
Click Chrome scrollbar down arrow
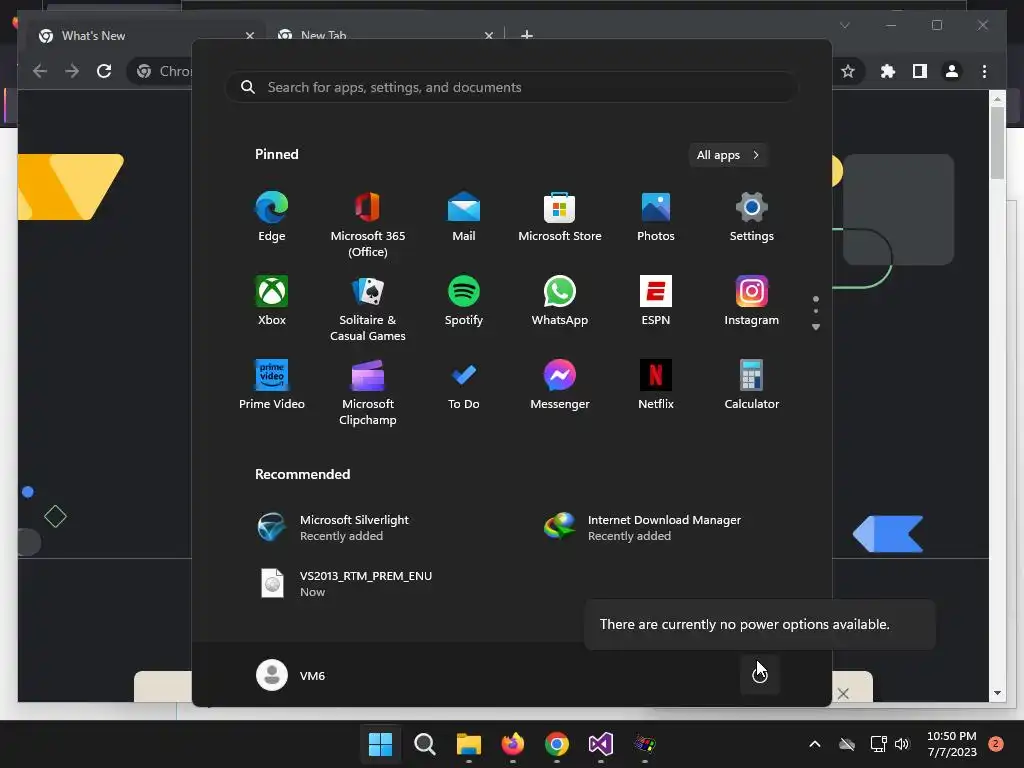(x=997, y=693)
